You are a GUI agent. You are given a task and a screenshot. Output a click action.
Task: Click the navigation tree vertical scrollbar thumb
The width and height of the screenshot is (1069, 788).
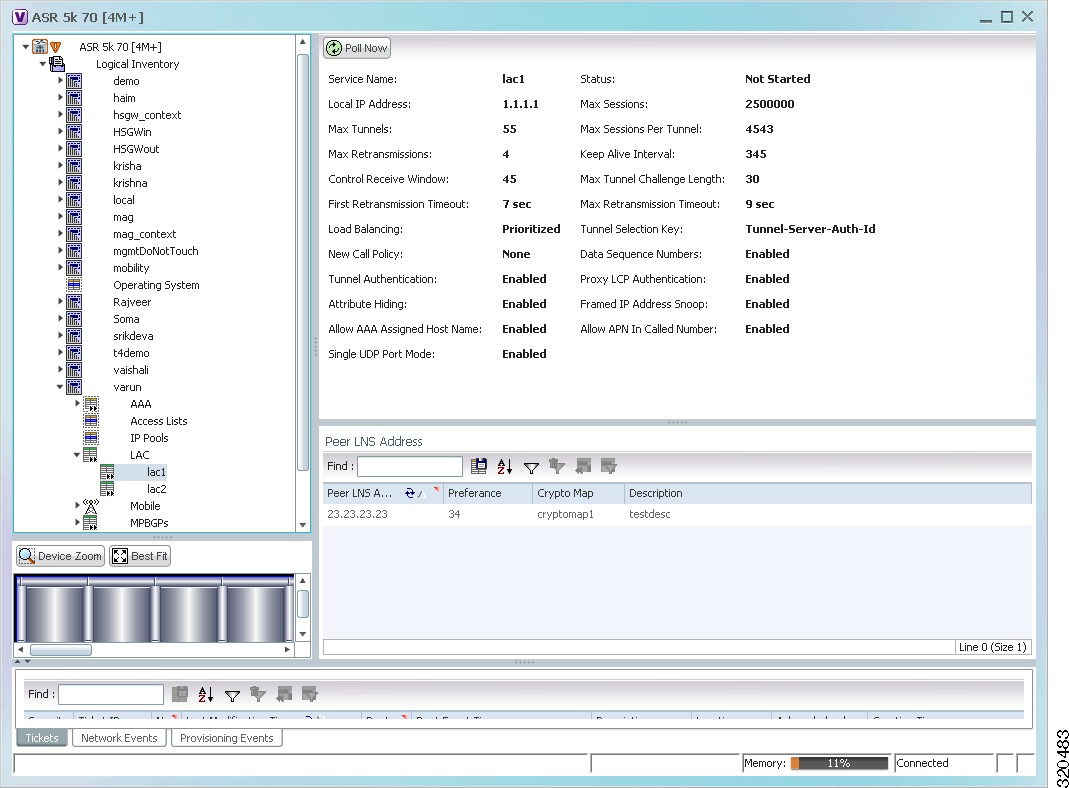[303, 262]
